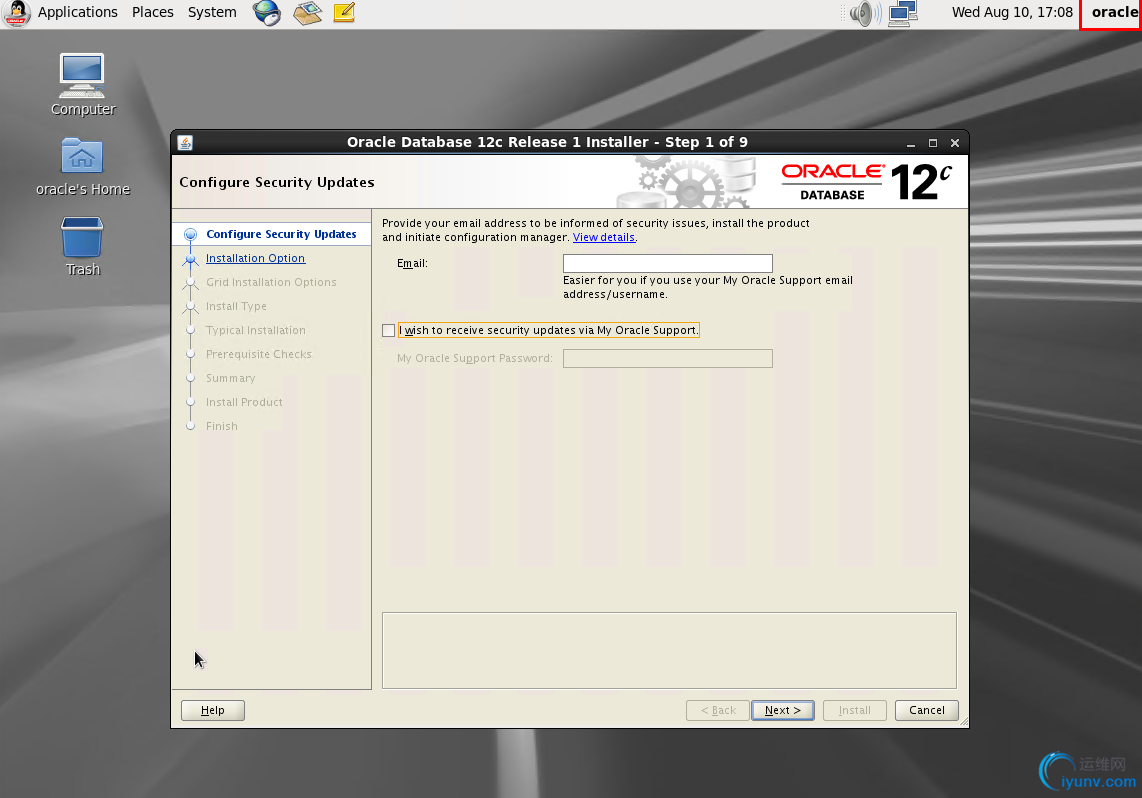Open the Applications menu
Image resolution: width=1142 pixels, height=798 pixels.
tap(77, 12)
